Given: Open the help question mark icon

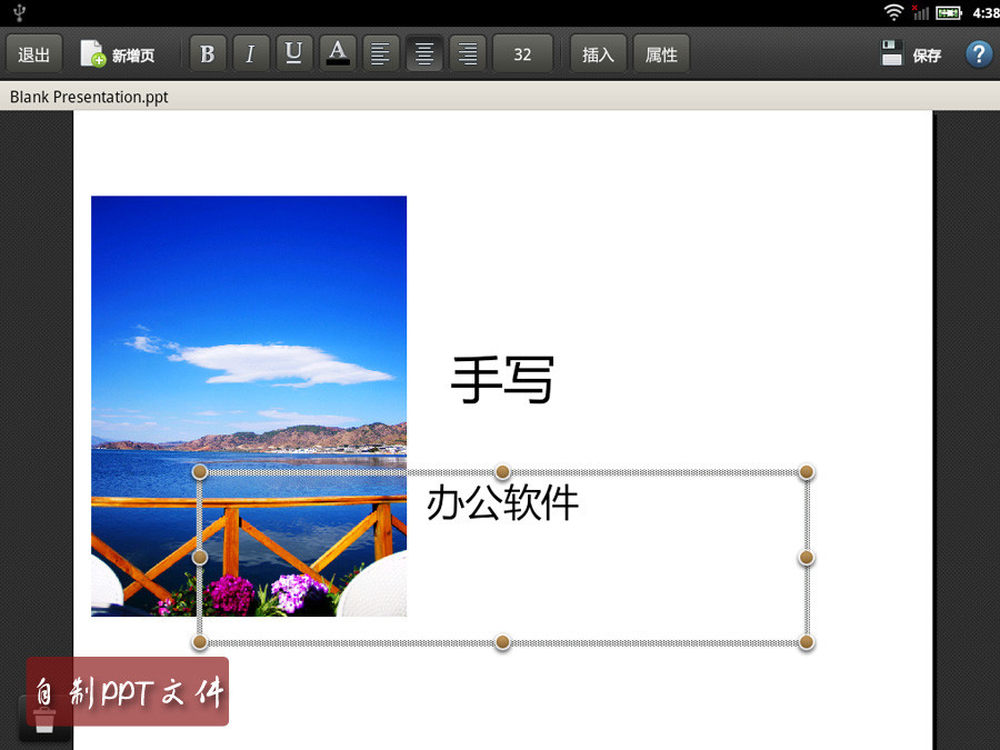Looking at the screenshot, I should point(979,54).
